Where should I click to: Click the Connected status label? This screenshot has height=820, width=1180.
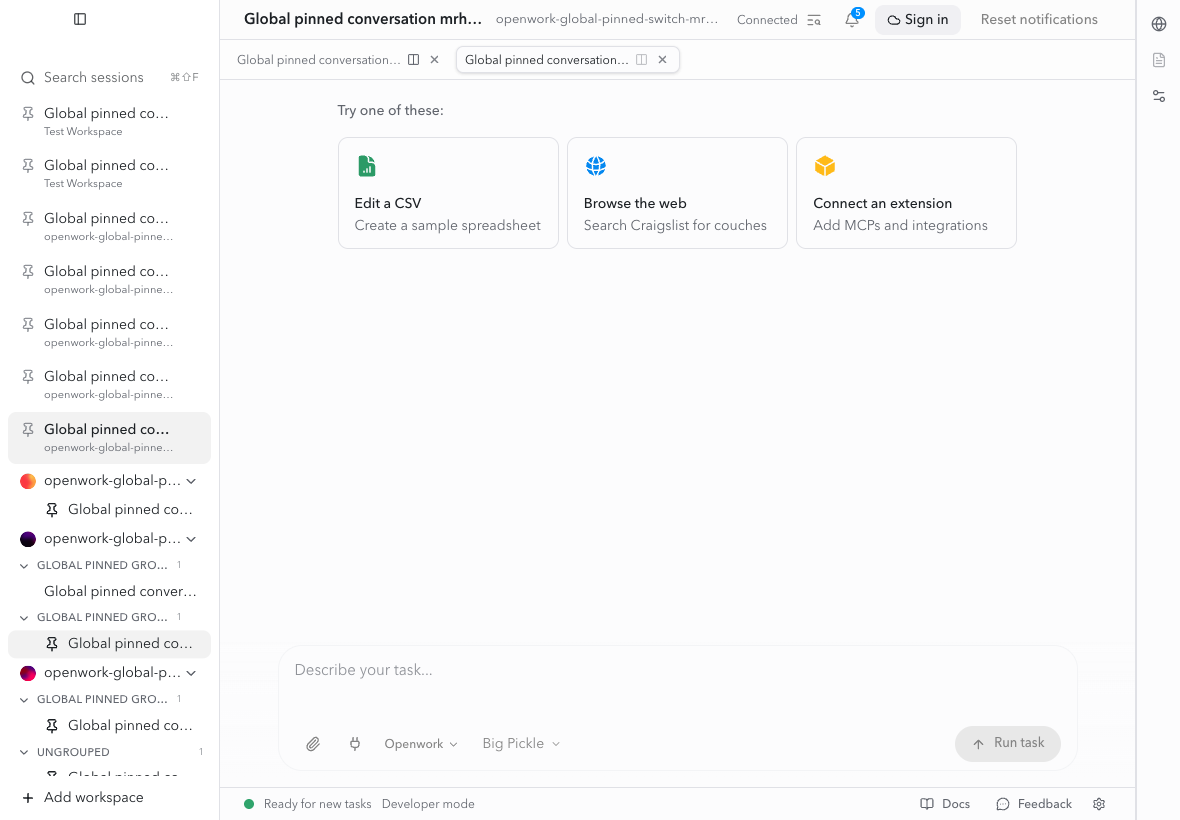pos(767,20)
